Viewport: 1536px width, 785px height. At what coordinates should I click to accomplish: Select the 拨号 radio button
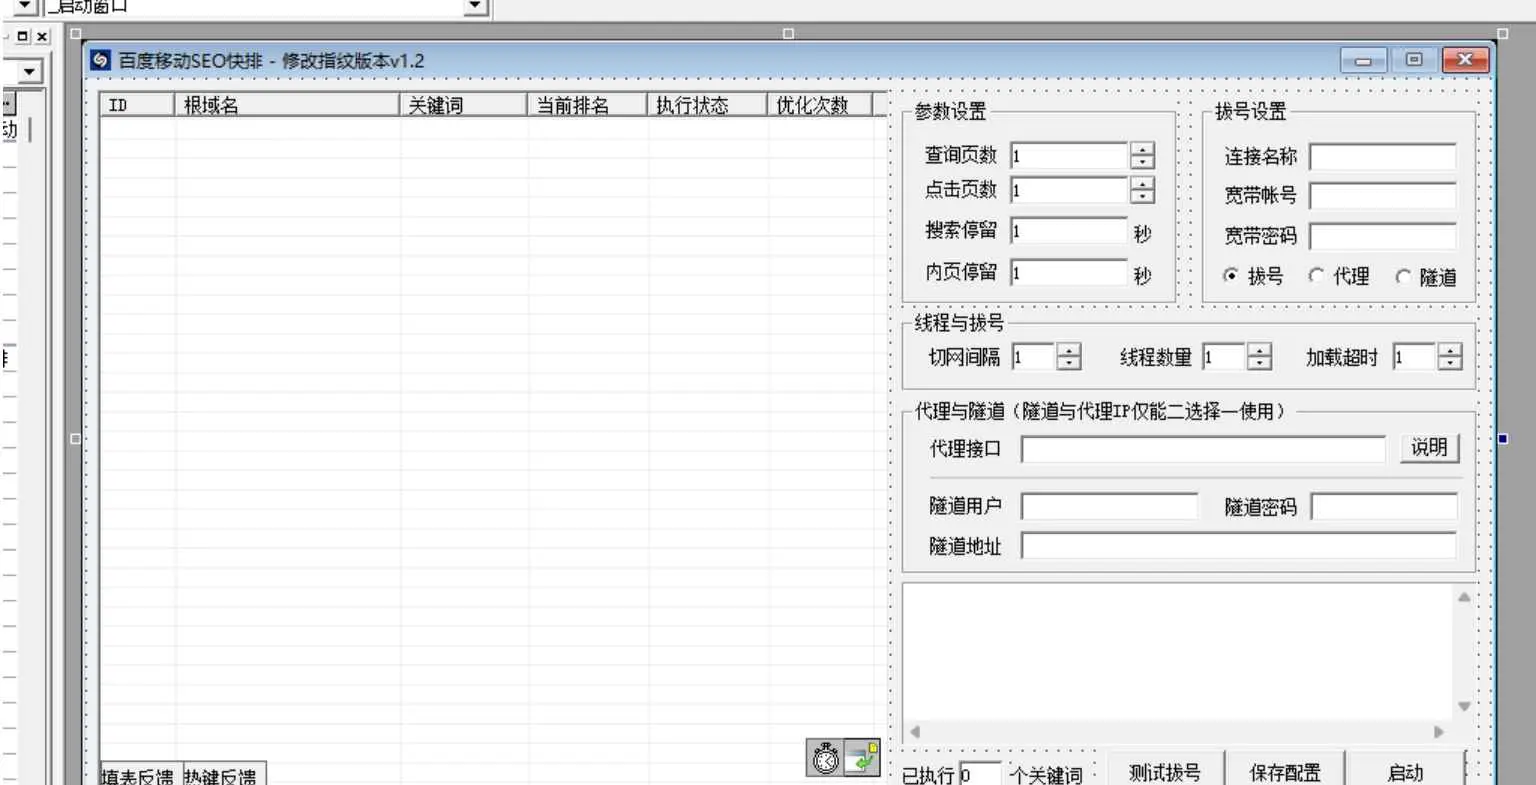tap(1231, 275)
